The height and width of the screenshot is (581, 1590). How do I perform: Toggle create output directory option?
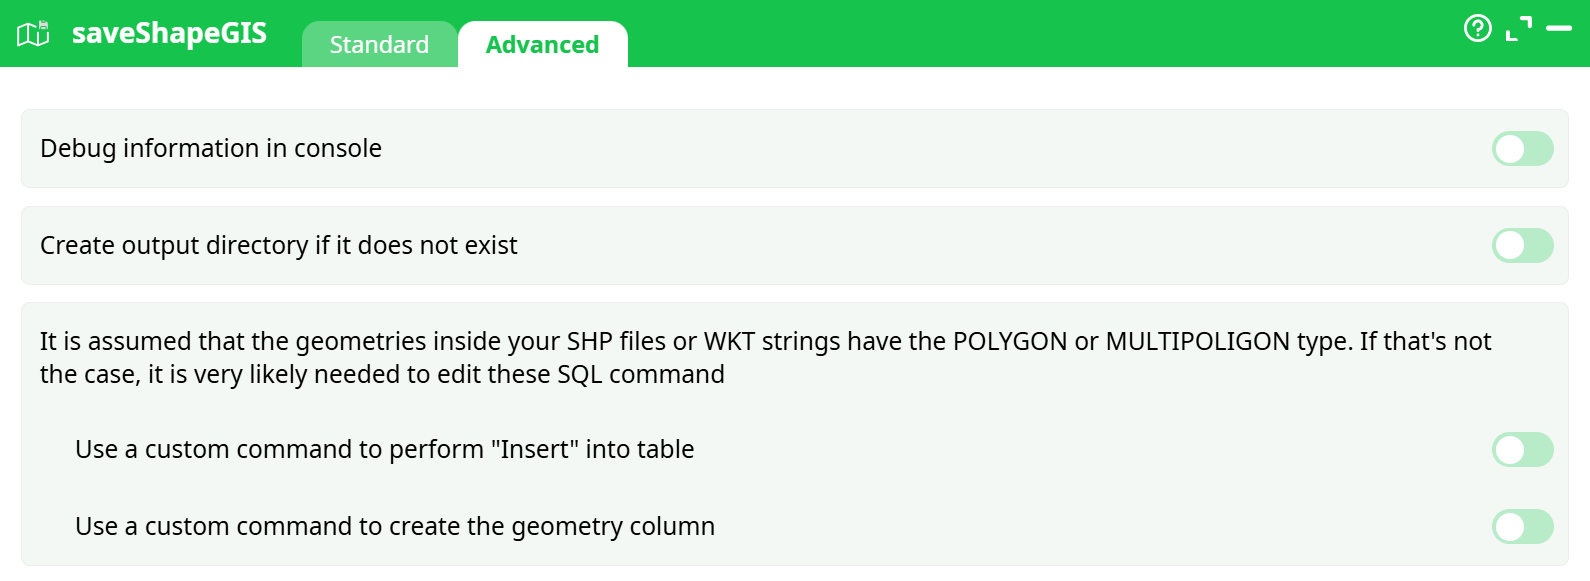1522,245
